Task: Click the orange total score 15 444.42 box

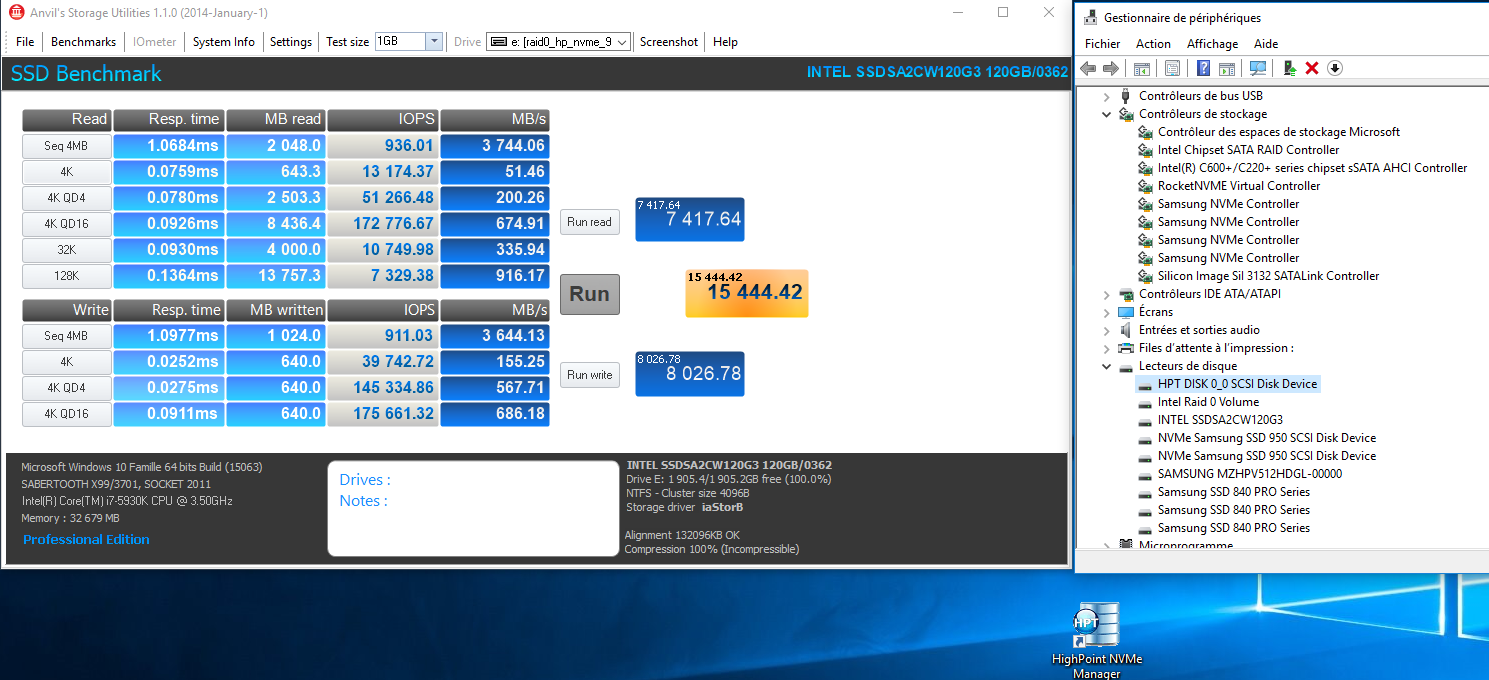Action: (x=746, y=293)
